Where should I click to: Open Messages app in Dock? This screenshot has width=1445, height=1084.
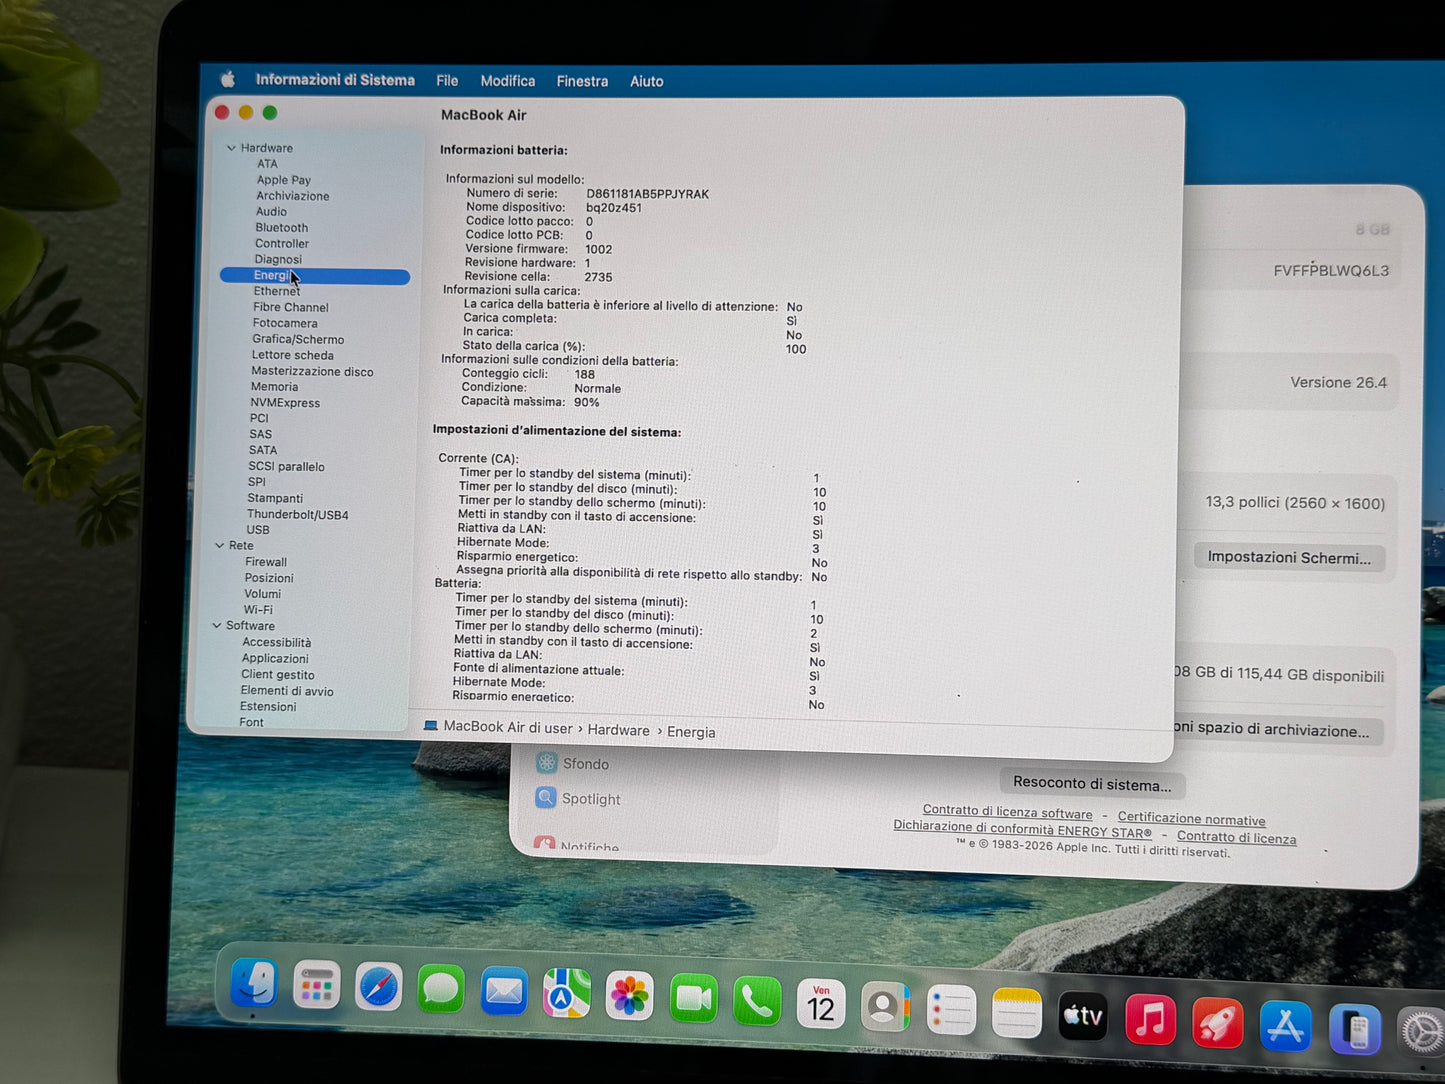(441, 990)
